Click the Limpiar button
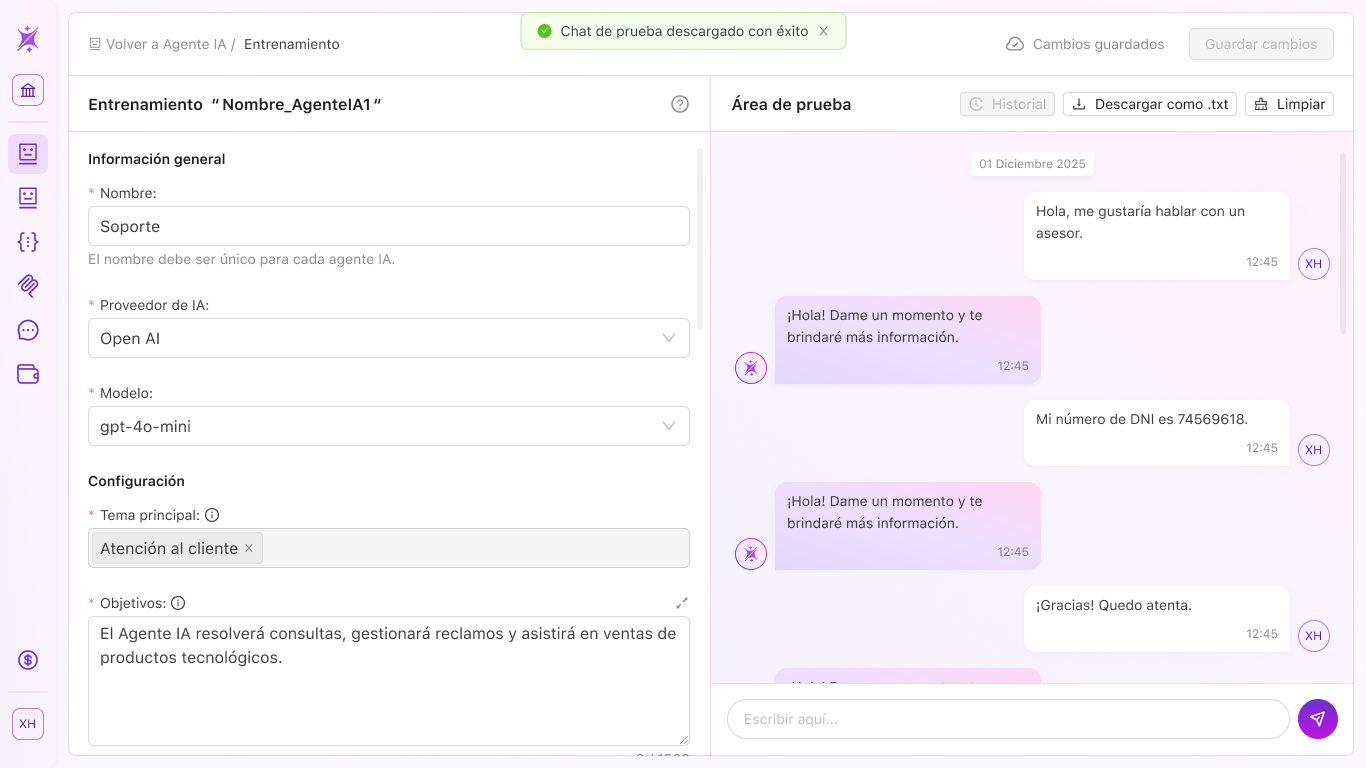Image resolution: width=1366 pixels, height=768 pixels. click(1289, 104)
